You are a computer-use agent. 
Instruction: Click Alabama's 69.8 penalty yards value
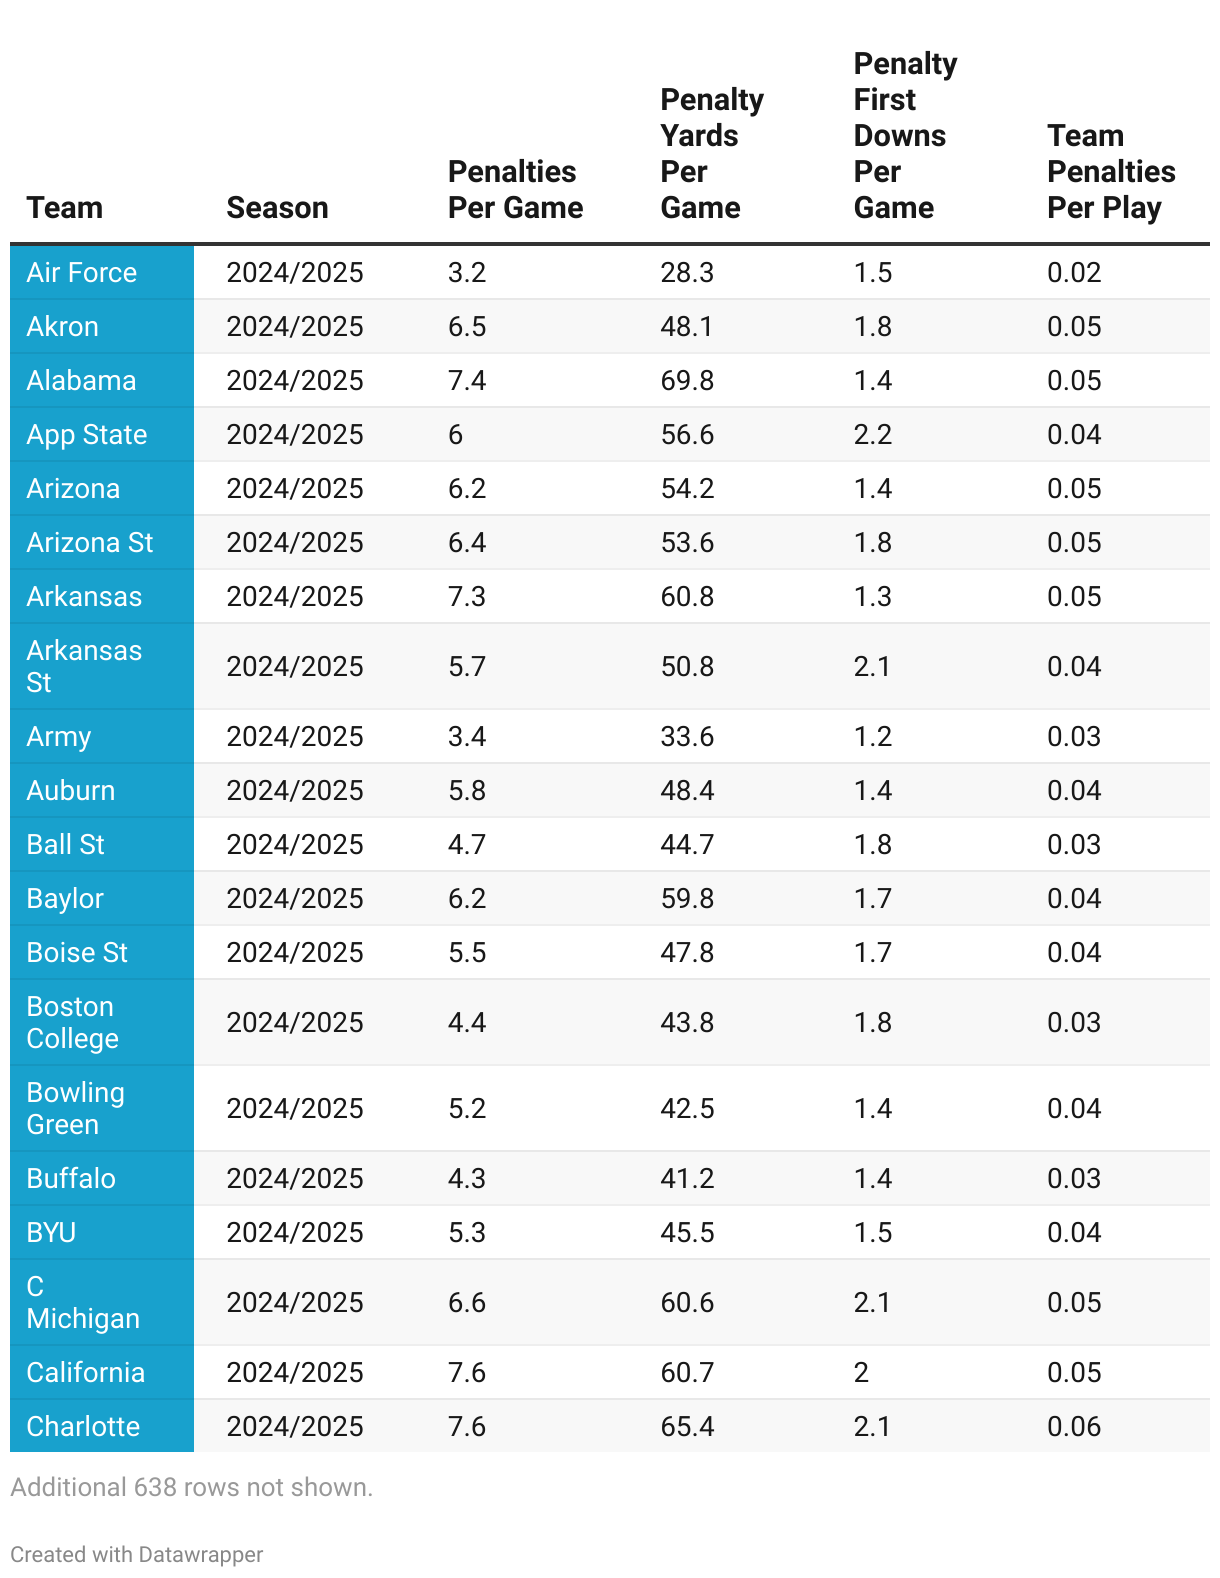click(x=687, y=381)
